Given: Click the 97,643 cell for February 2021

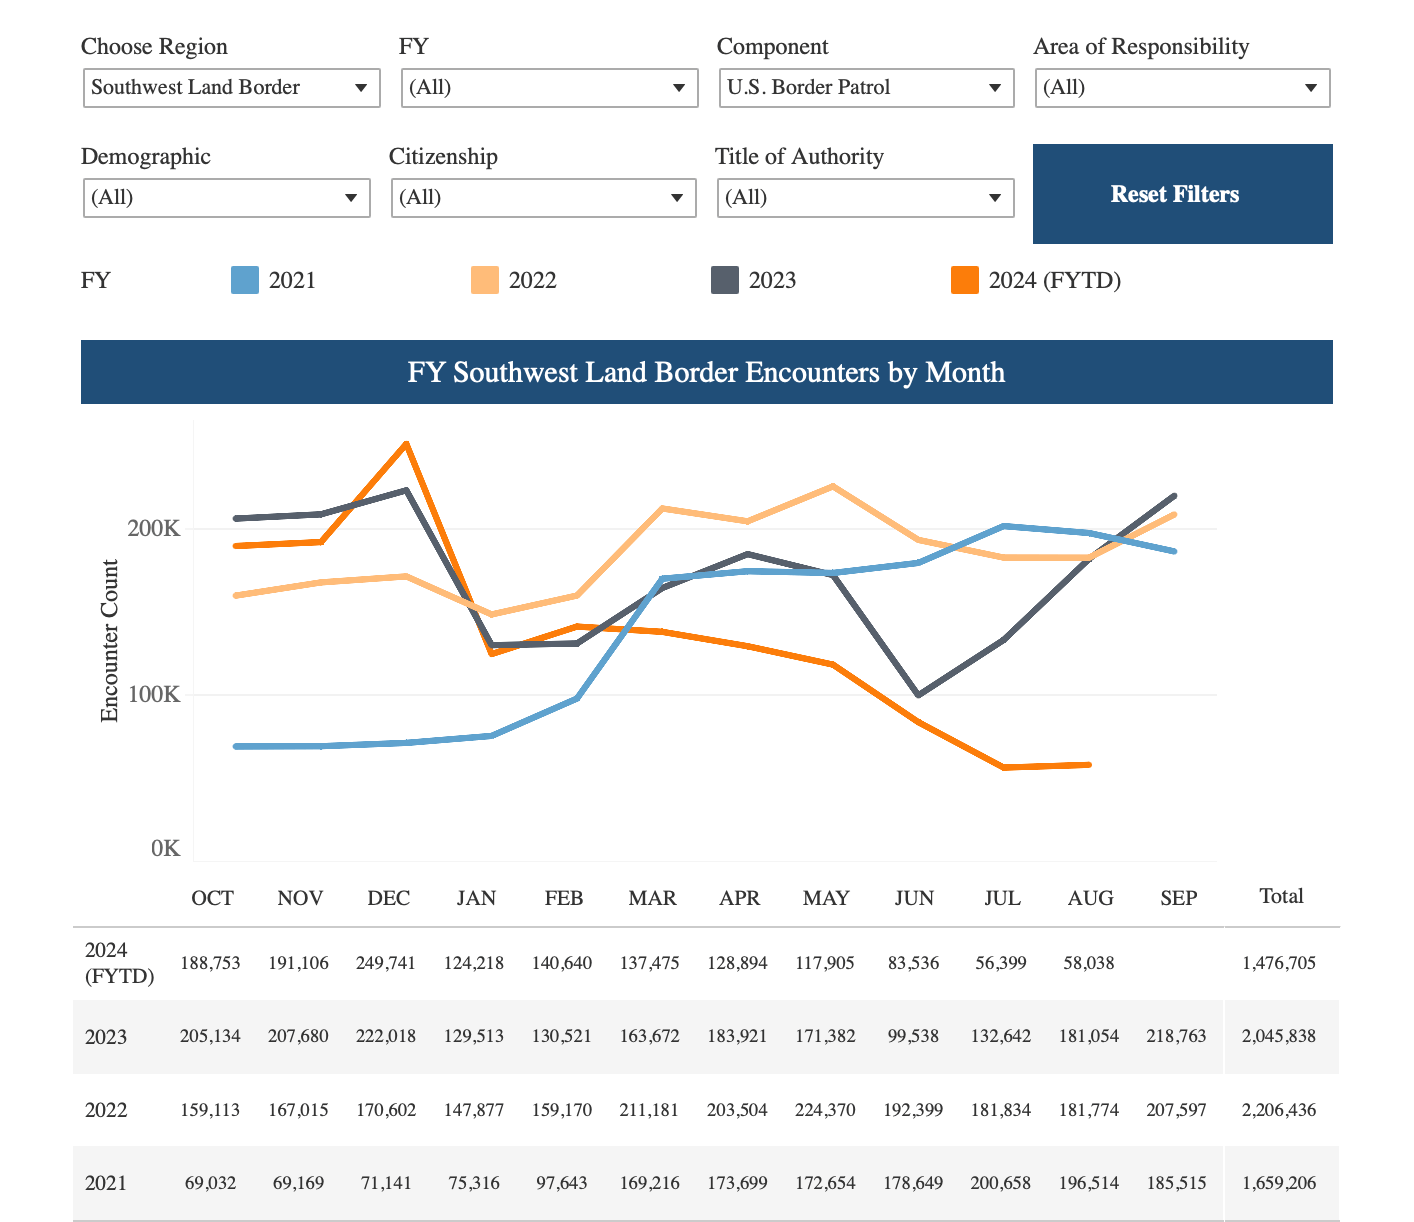Looking at the screenshot, I should [x=562, y=1183].
